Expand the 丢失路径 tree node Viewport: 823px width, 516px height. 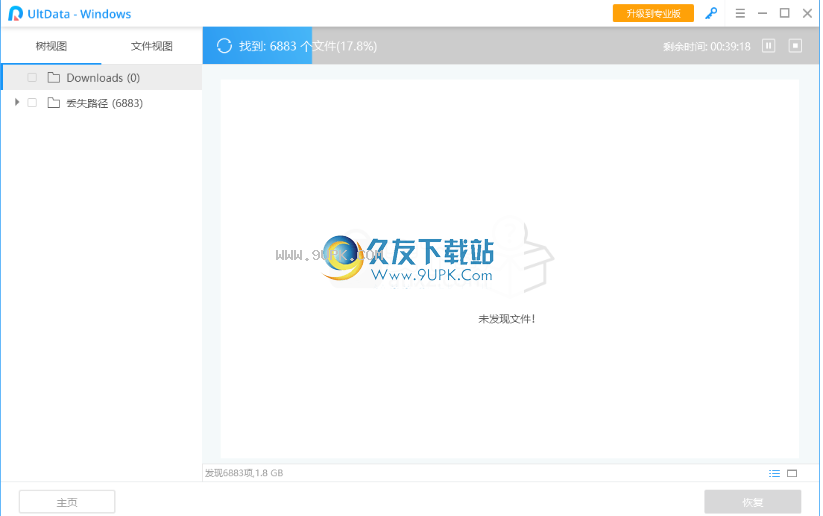click(x=17, y=102)
